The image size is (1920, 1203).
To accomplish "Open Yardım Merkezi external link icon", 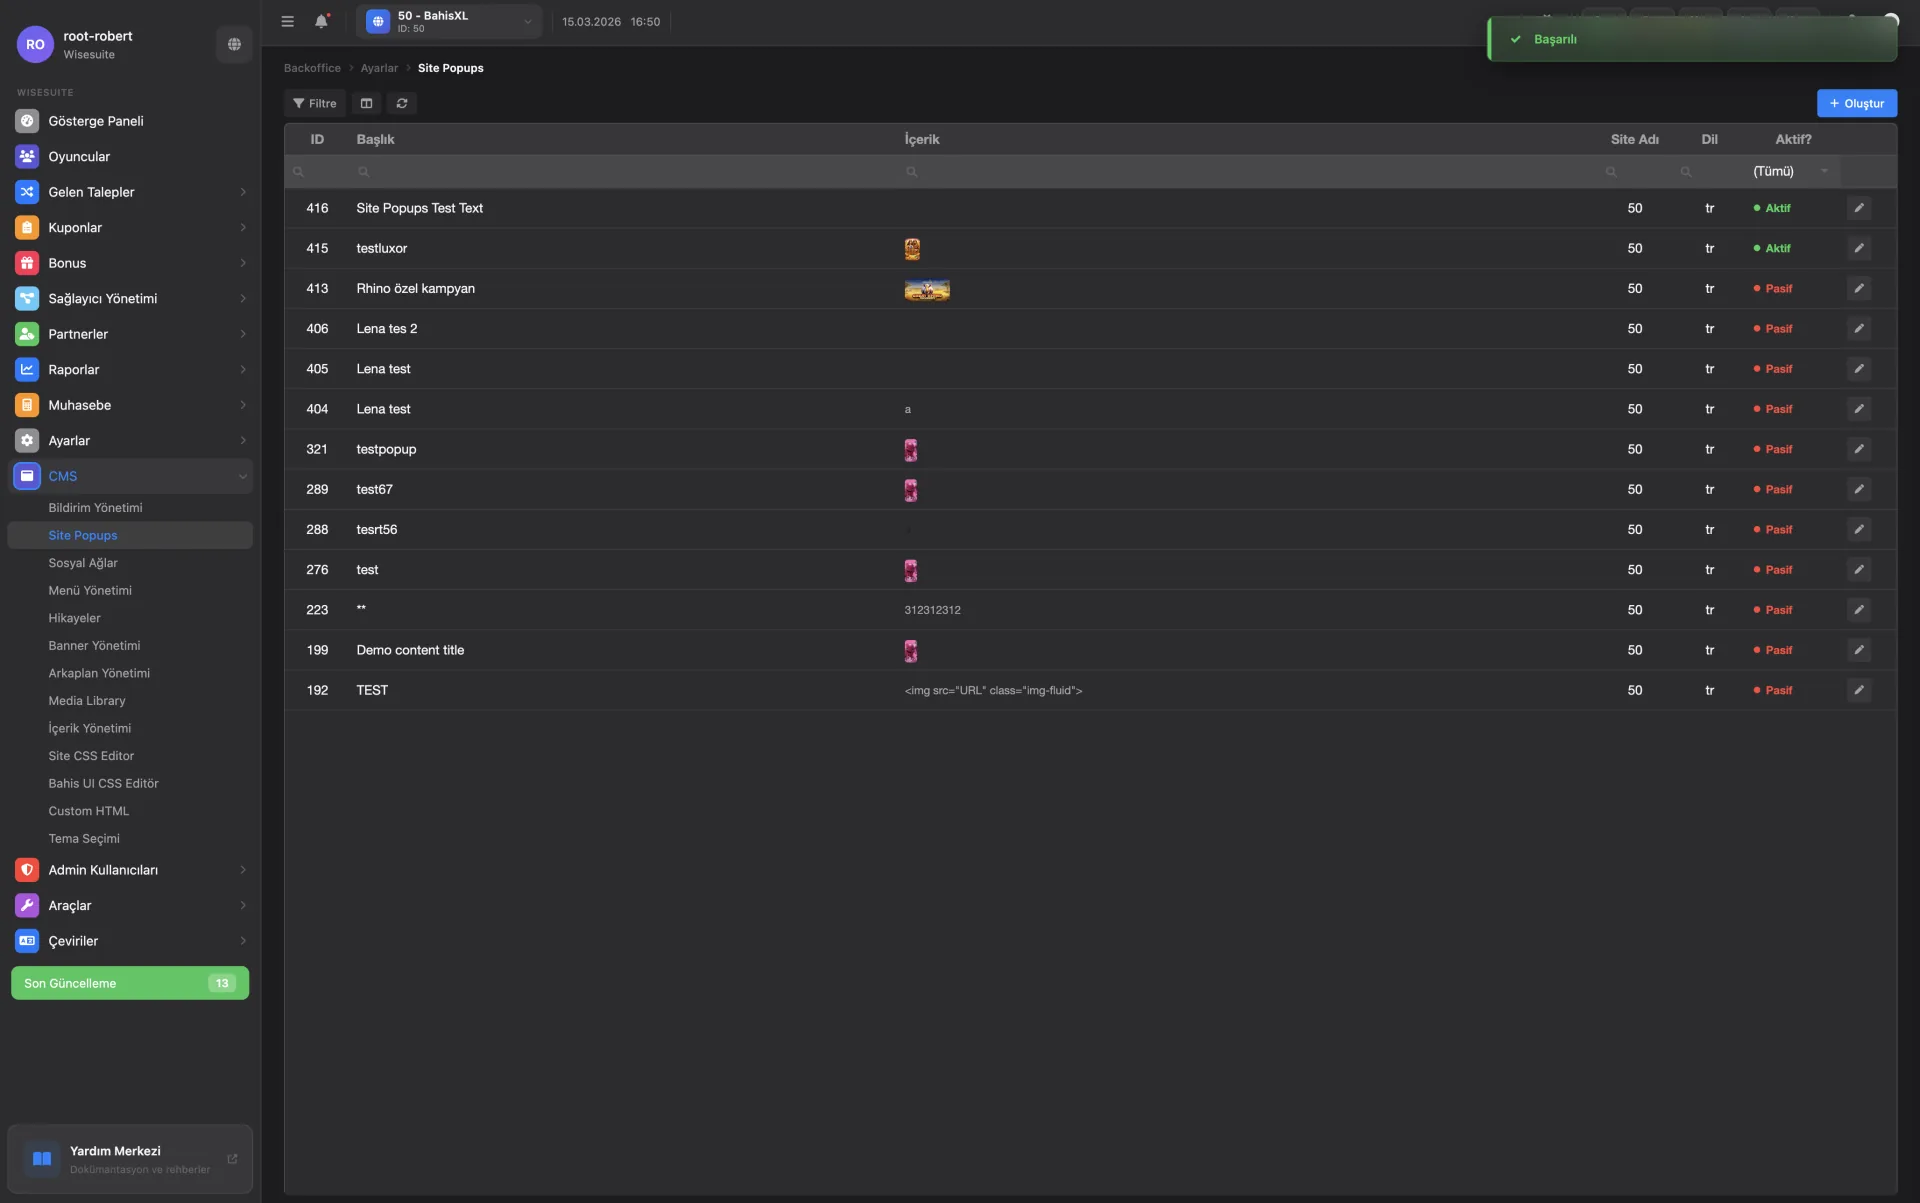I will 232,1159.
